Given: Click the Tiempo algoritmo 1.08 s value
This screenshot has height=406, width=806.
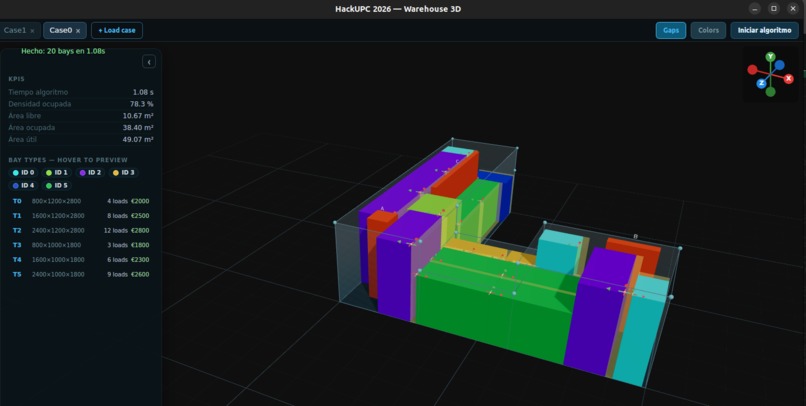Looking at the screenshot, I should [x=143, y=93].
